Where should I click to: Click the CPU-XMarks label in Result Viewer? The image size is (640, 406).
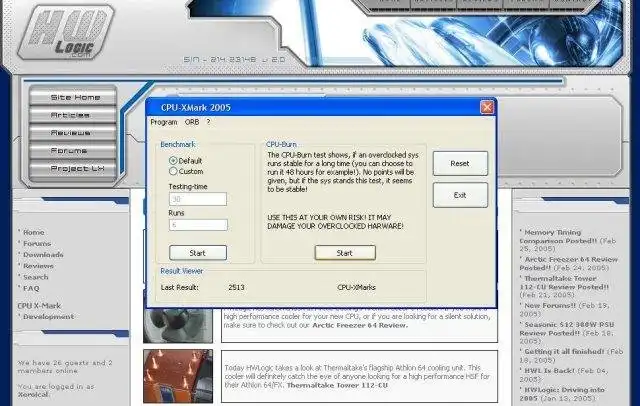(x=356, y=287)
